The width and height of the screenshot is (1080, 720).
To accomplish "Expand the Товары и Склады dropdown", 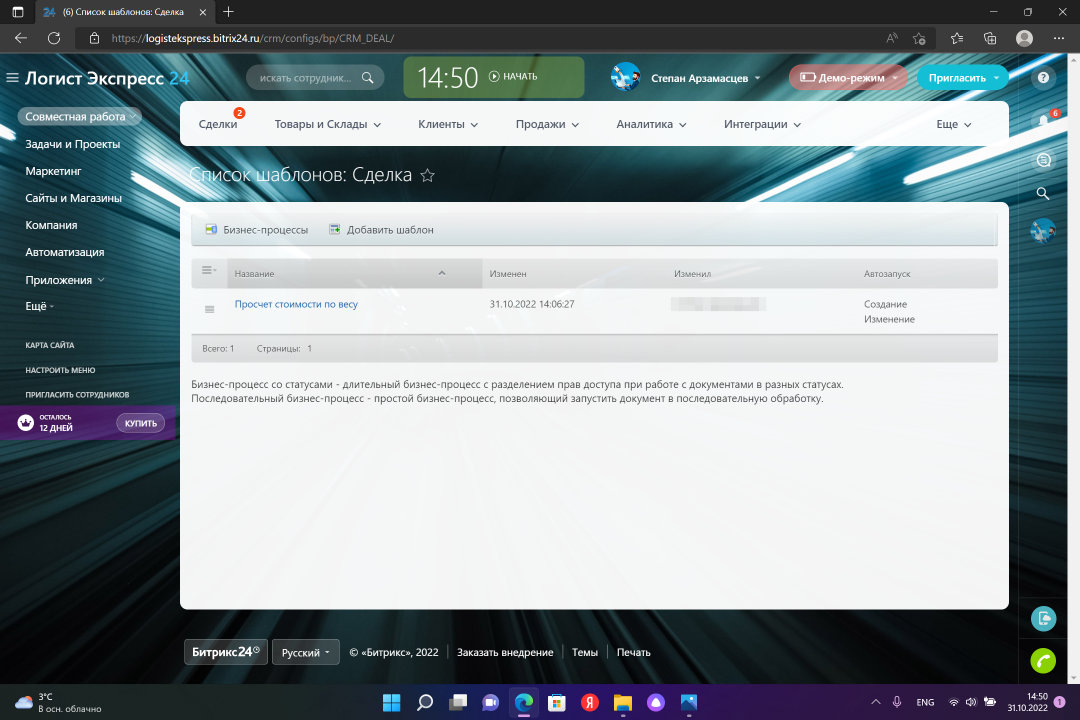I will point(328,125).
